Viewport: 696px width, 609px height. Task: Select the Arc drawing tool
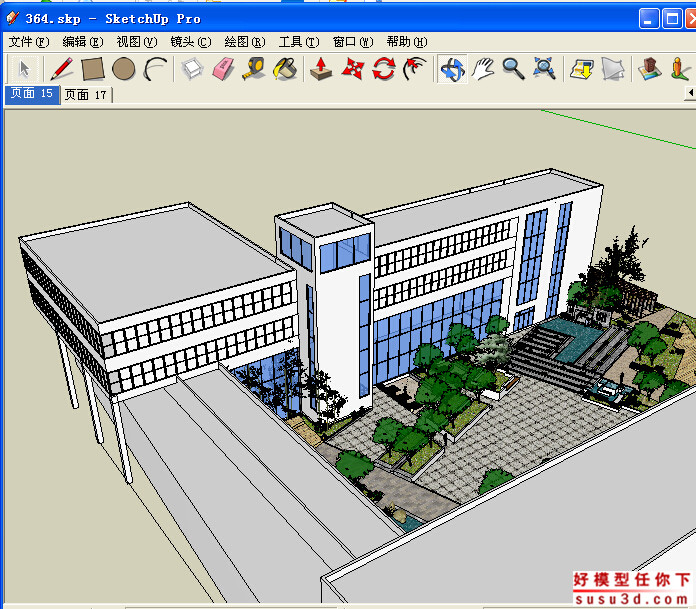[x=155, y=69]
